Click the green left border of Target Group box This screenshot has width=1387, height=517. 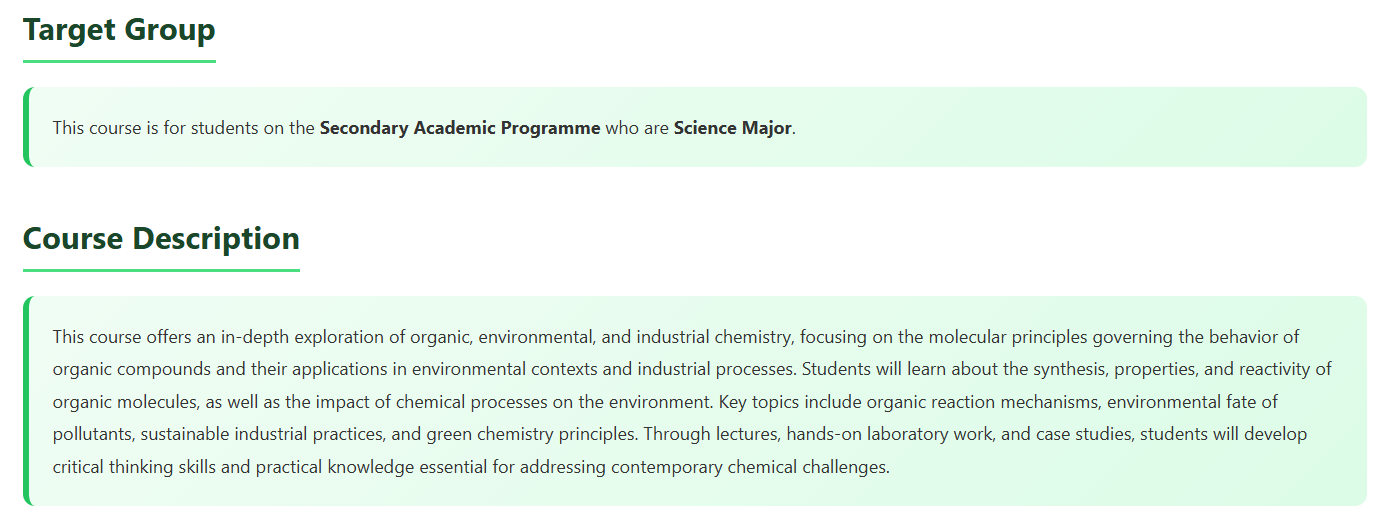pyautogui.click(x=26, y=127)
